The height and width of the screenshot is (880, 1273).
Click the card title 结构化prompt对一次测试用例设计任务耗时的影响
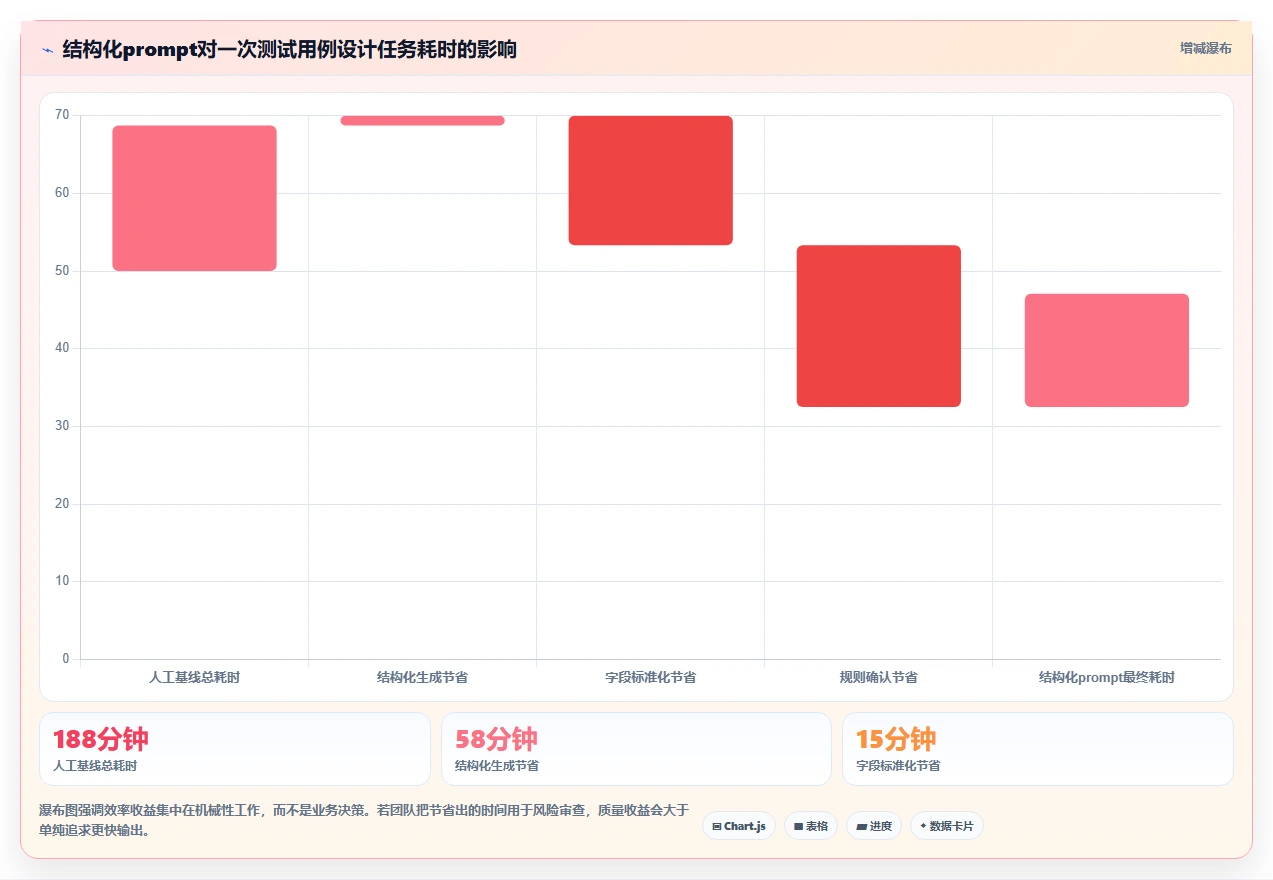pyautogui.click(x=290, y=49)
